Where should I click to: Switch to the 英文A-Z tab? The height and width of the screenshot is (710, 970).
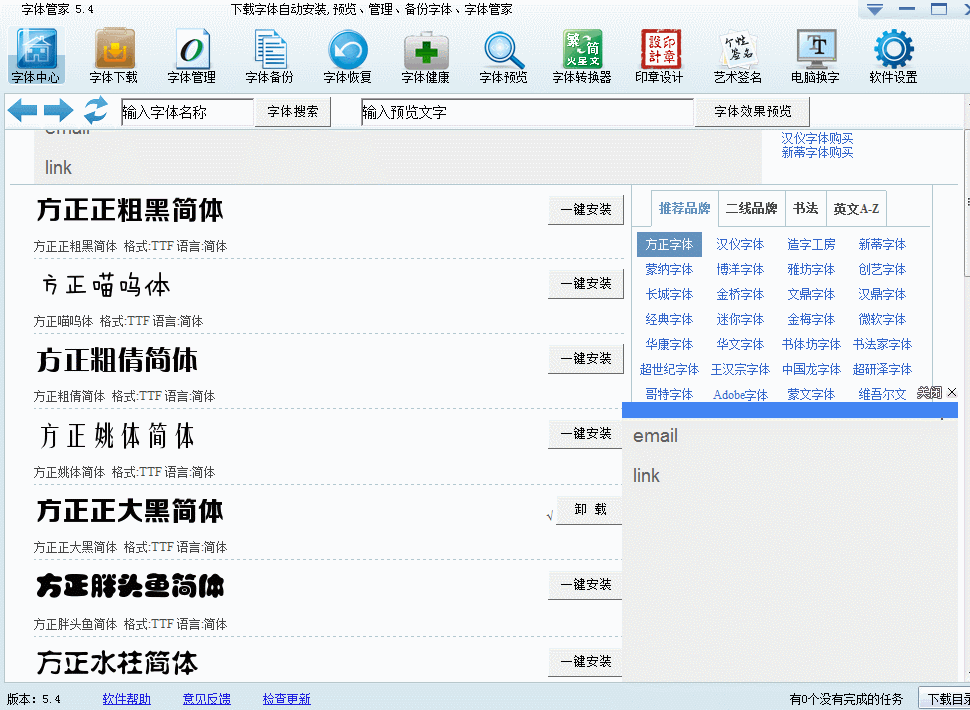tap(856, 208)
